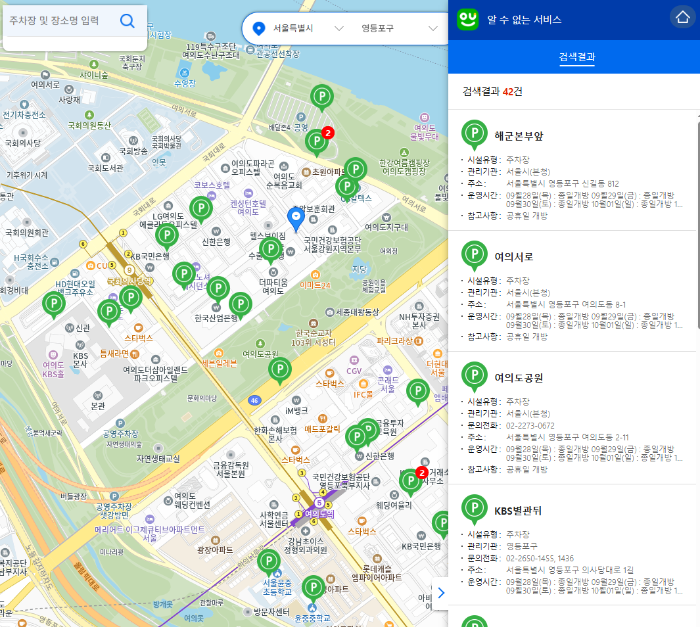This screenshot has height=627, width=700.
Task: Select the blue current-location map pin
Action: click(296, 218)
